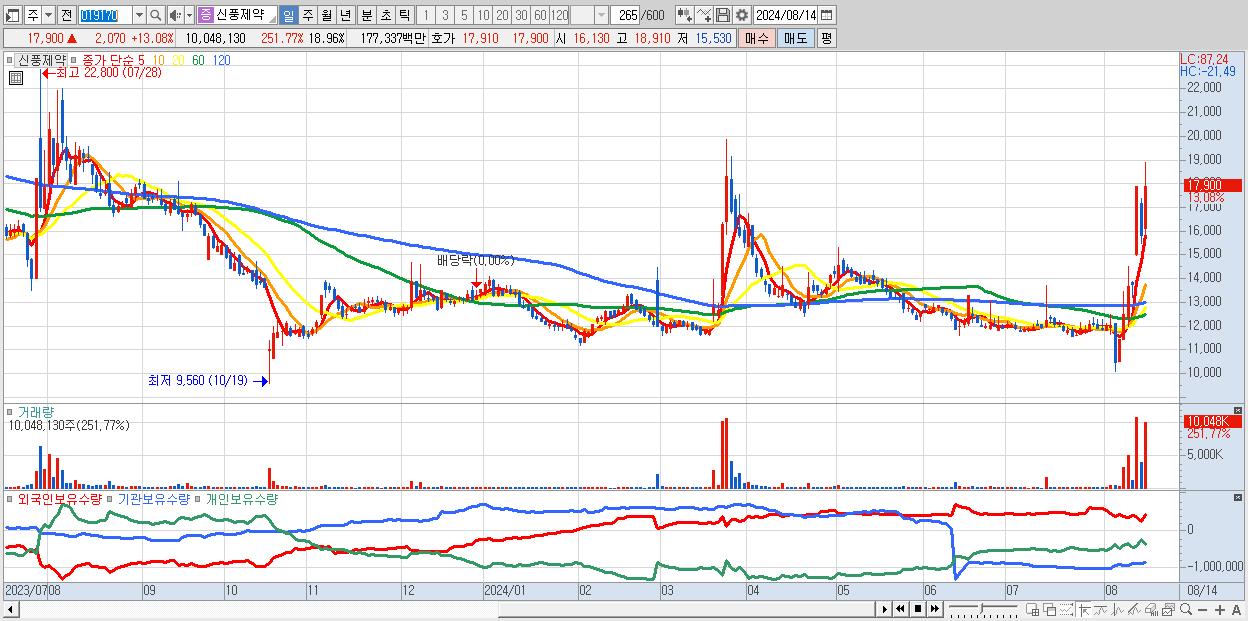The image size is (1248, 621).
Task: Choose the 30 interval button
Action: pyautogui.click(x=521, y=15)
